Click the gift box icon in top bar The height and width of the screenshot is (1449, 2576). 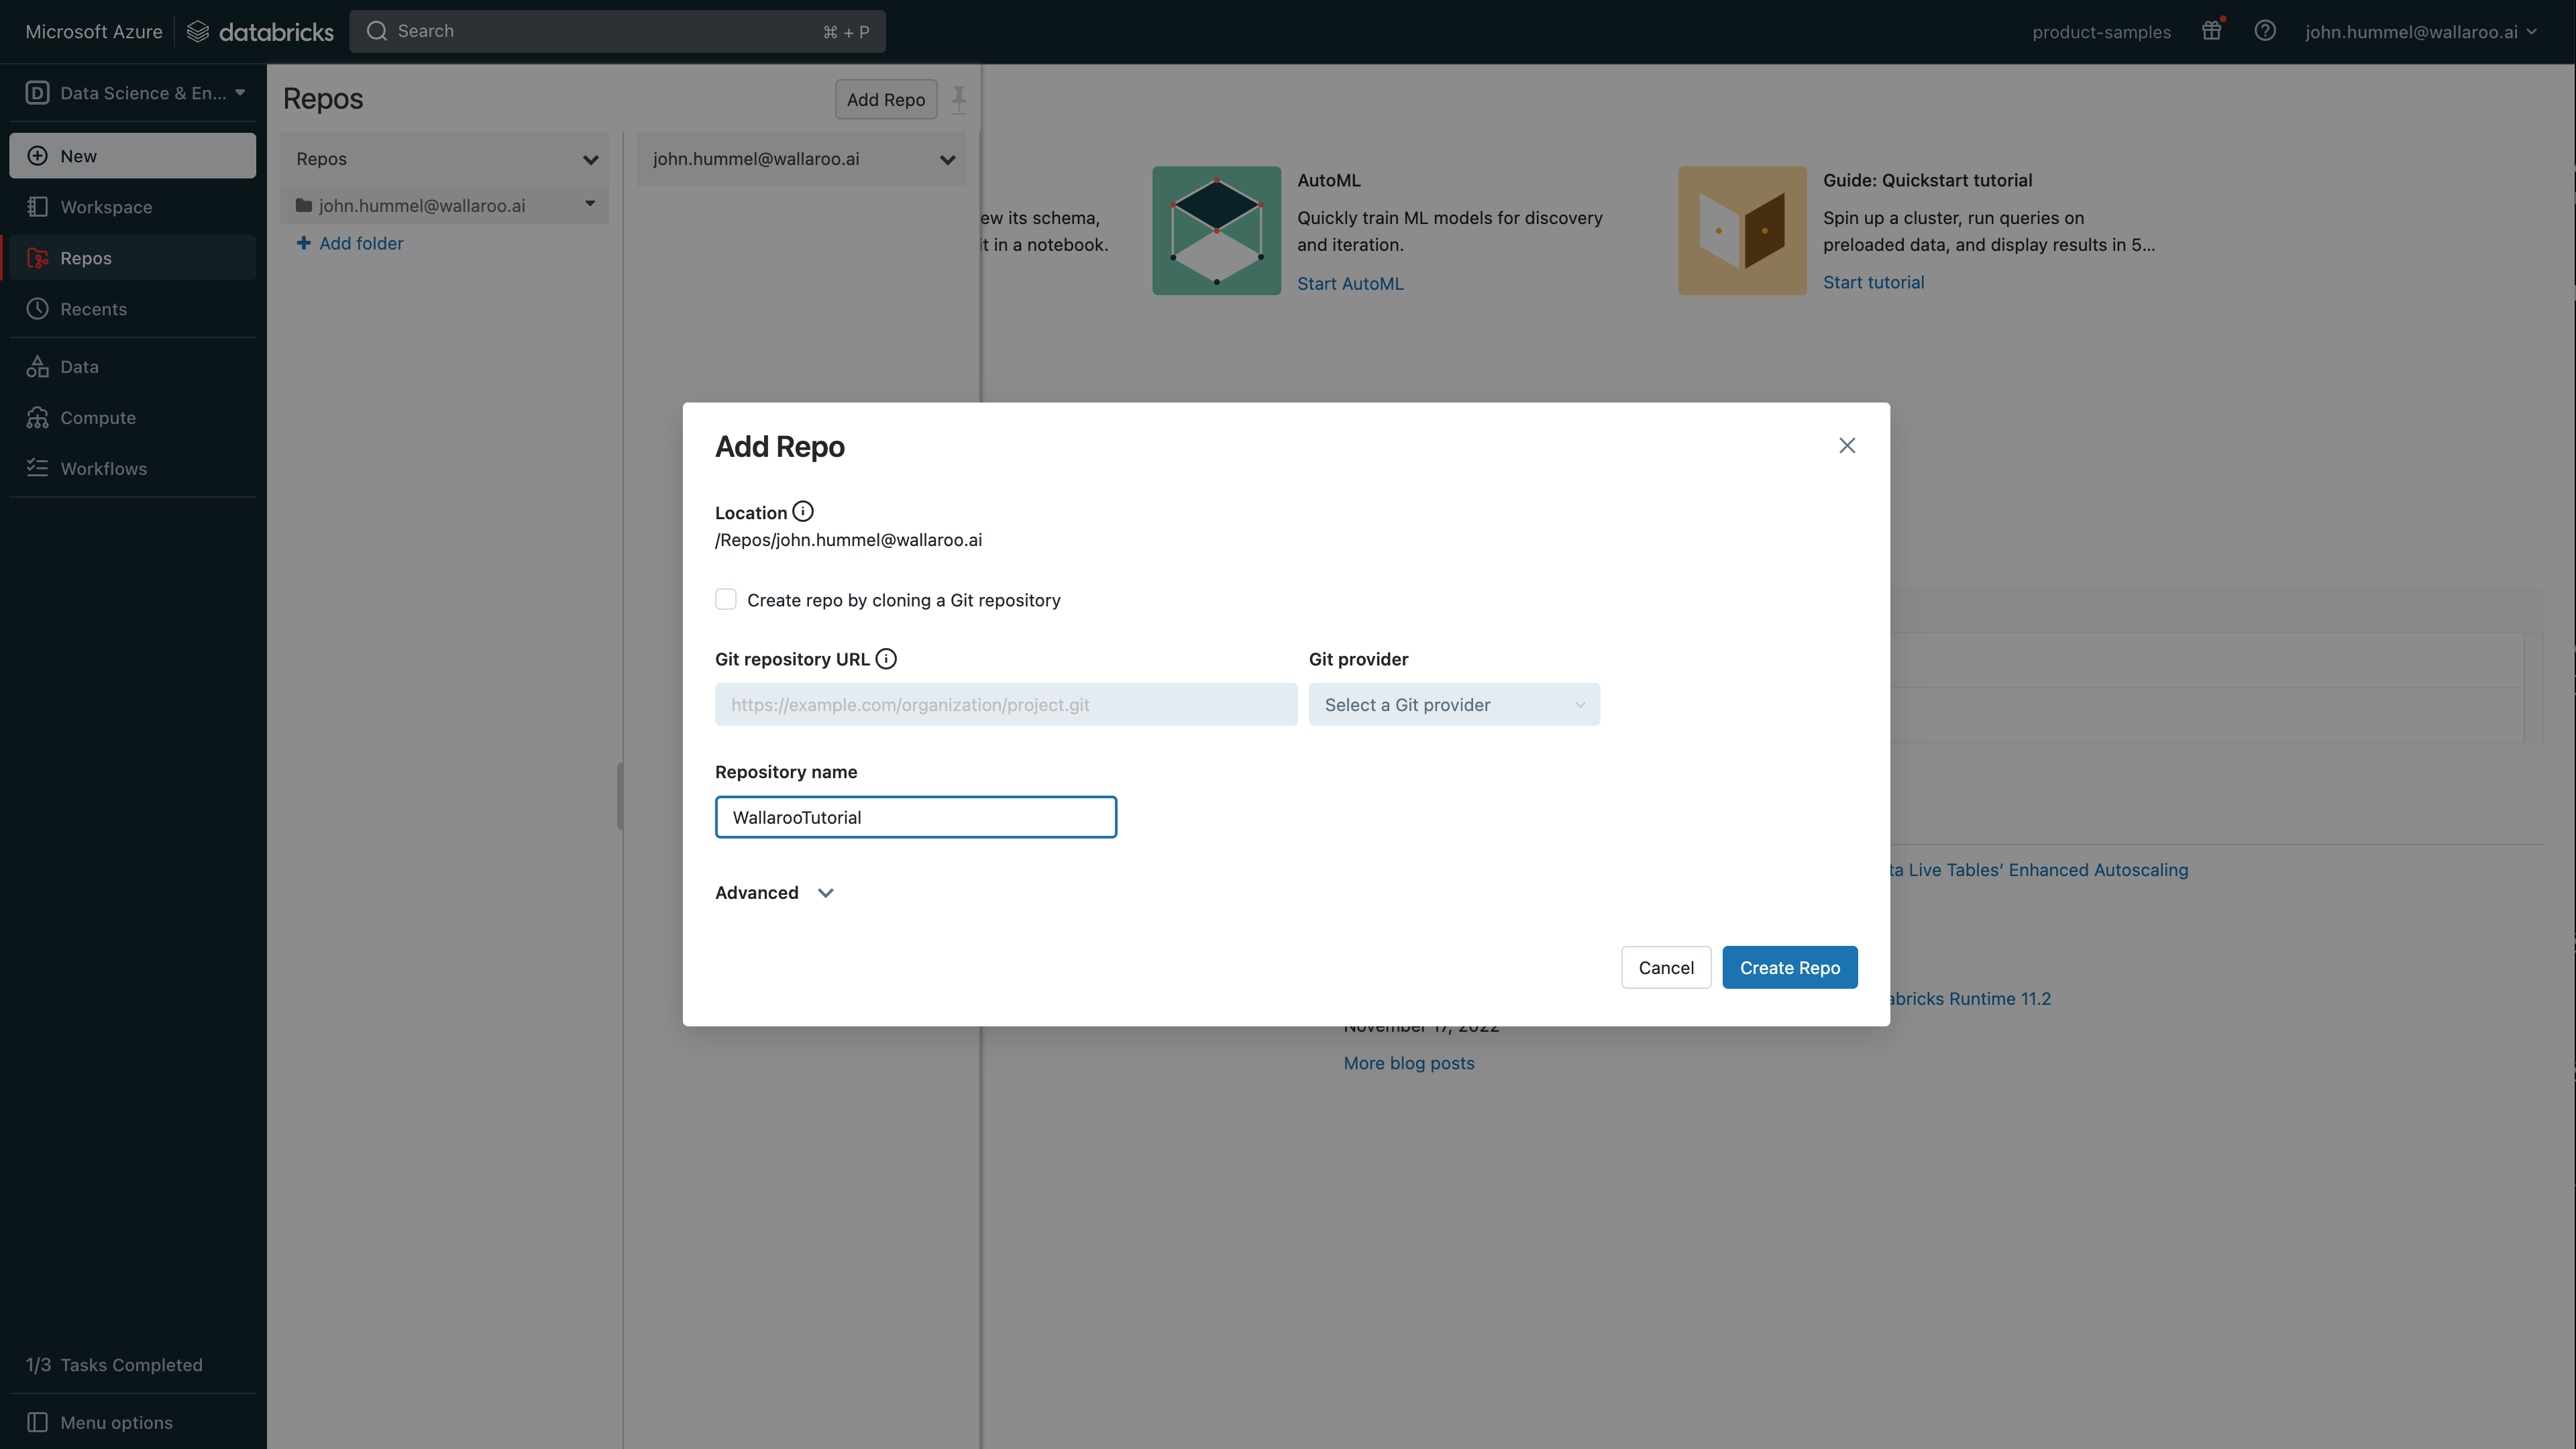click(2211, 31)
